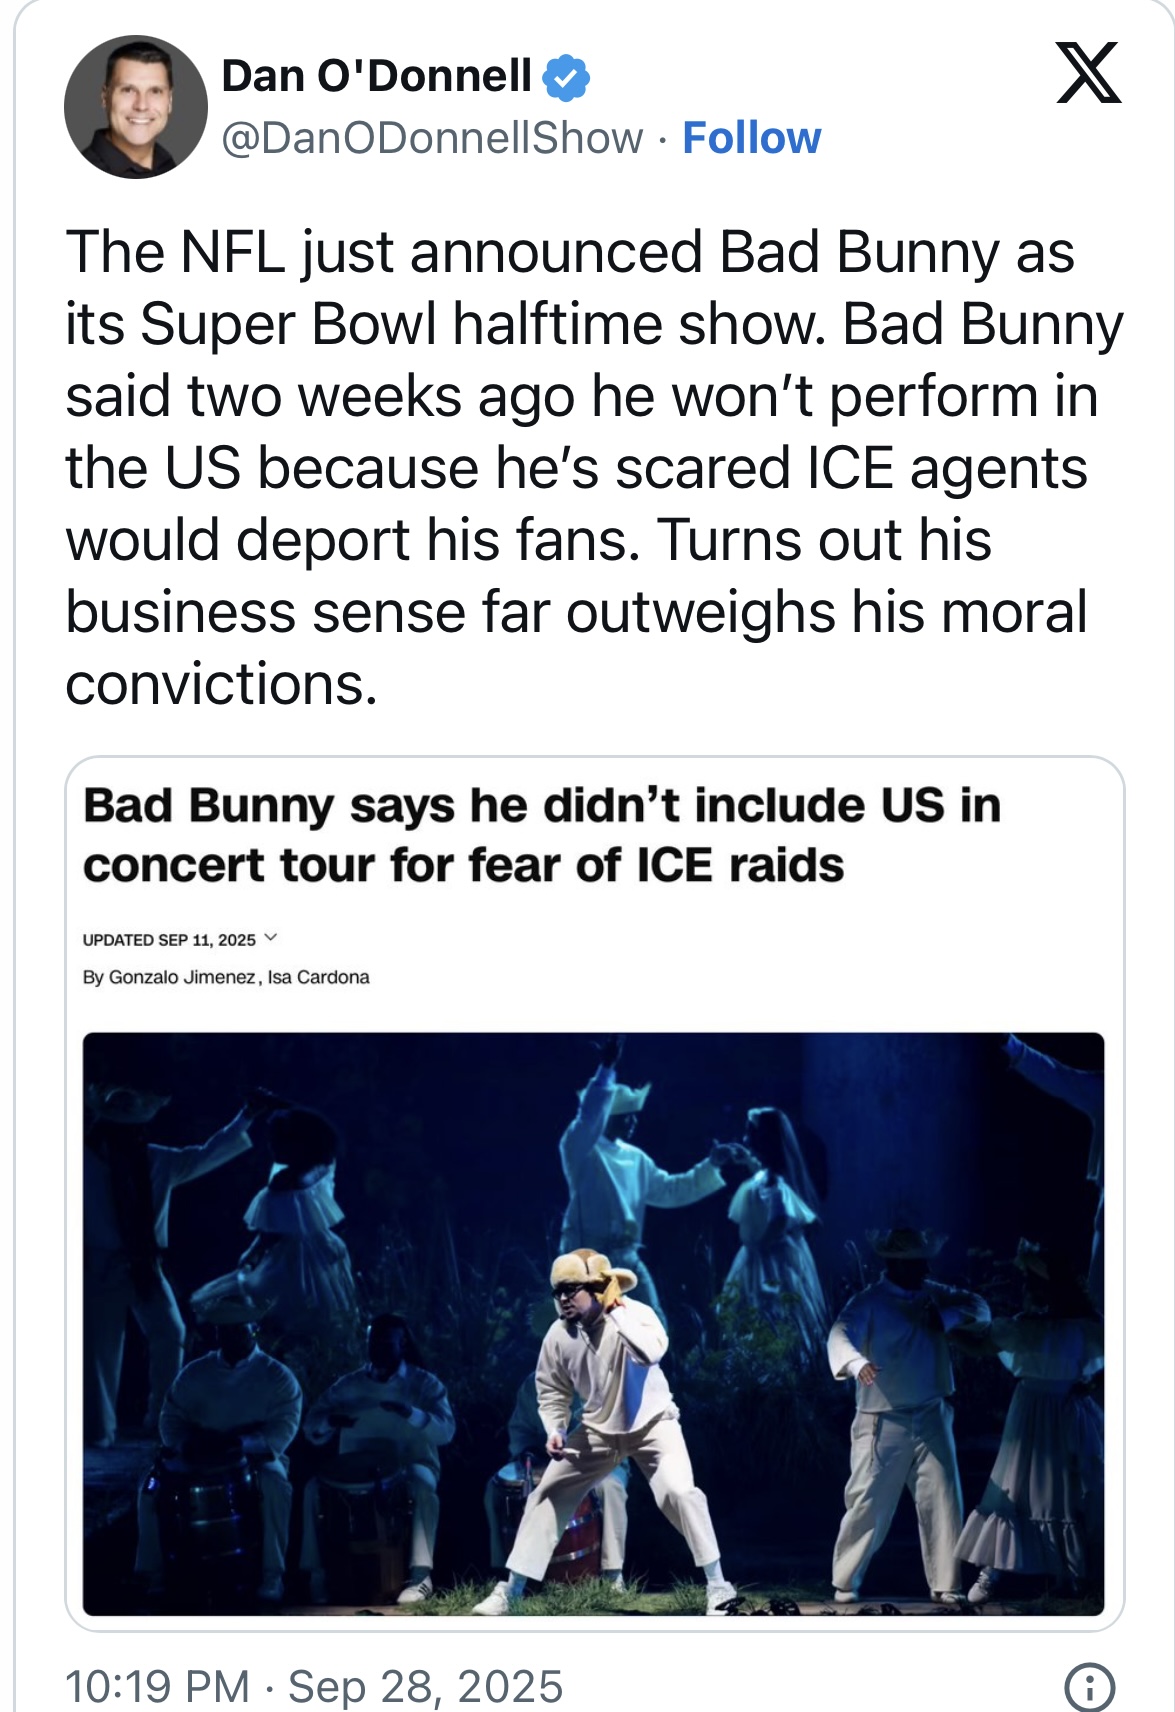Tap the info circle icon below the tweet
The image size is (1175, 1712).
click(x=1089, y=1688)
